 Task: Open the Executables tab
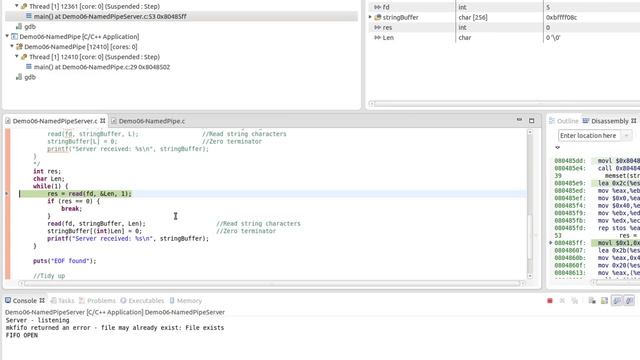pos(142,301)
